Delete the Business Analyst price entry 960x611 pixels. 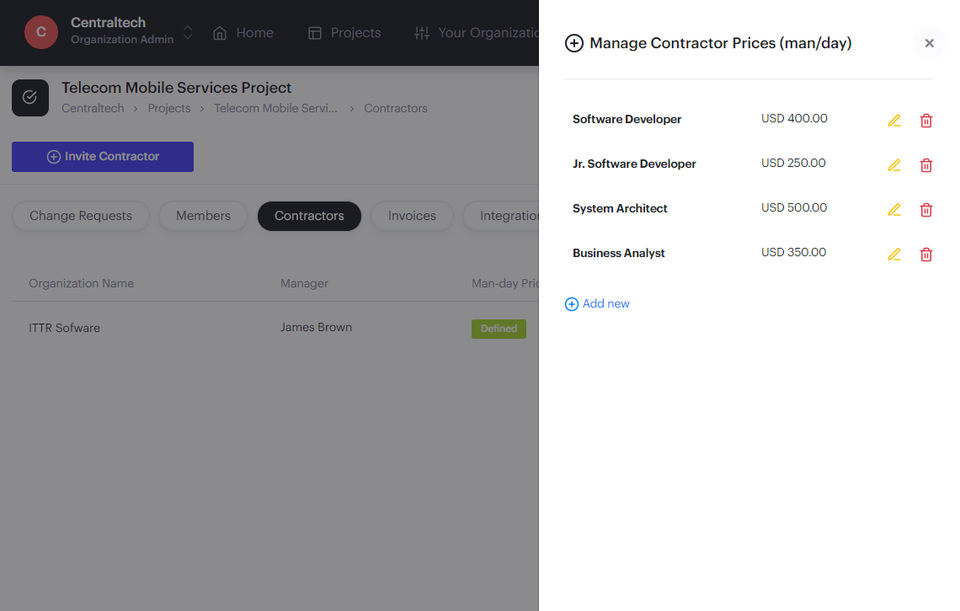click(926, 255)
